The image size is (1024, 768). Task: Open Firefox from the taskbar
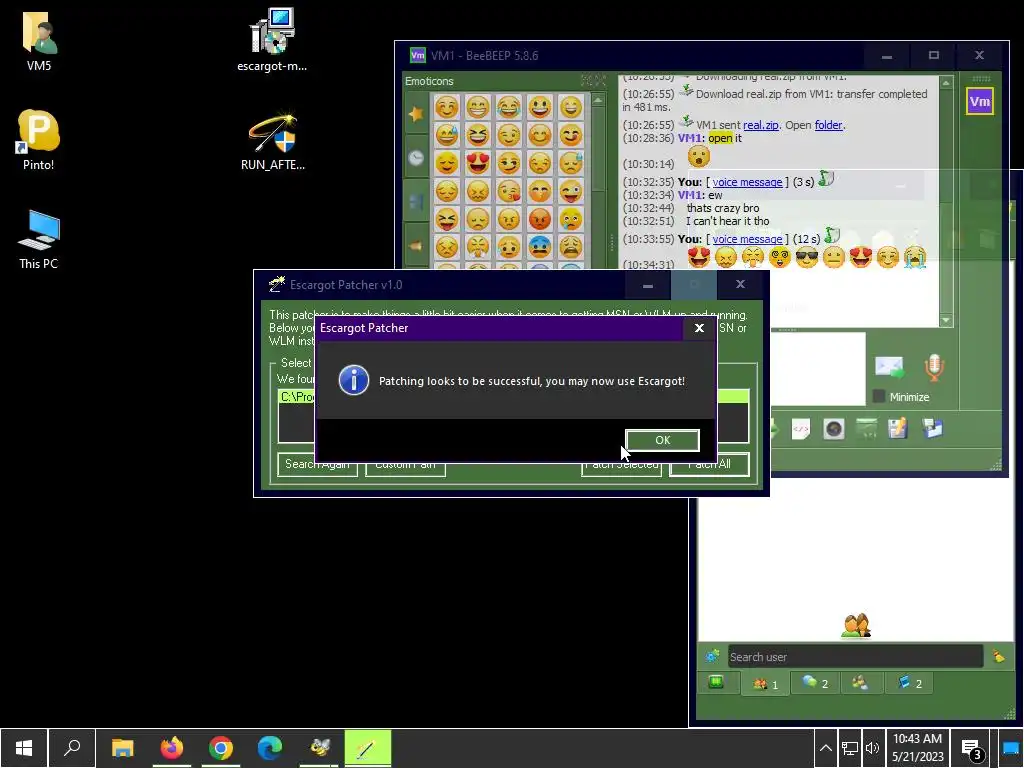[172, 748]
